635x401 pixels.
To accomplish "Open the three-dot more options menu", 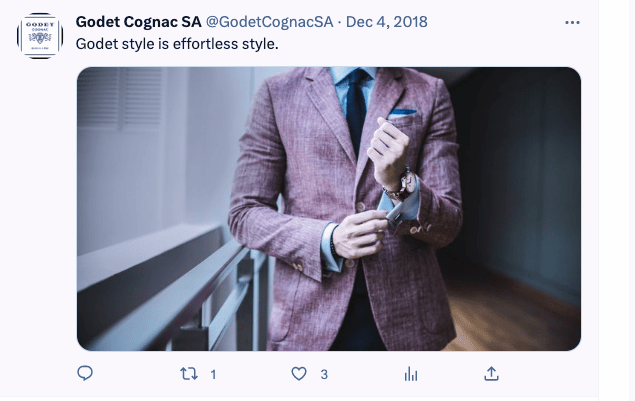I will pos(572,22).
